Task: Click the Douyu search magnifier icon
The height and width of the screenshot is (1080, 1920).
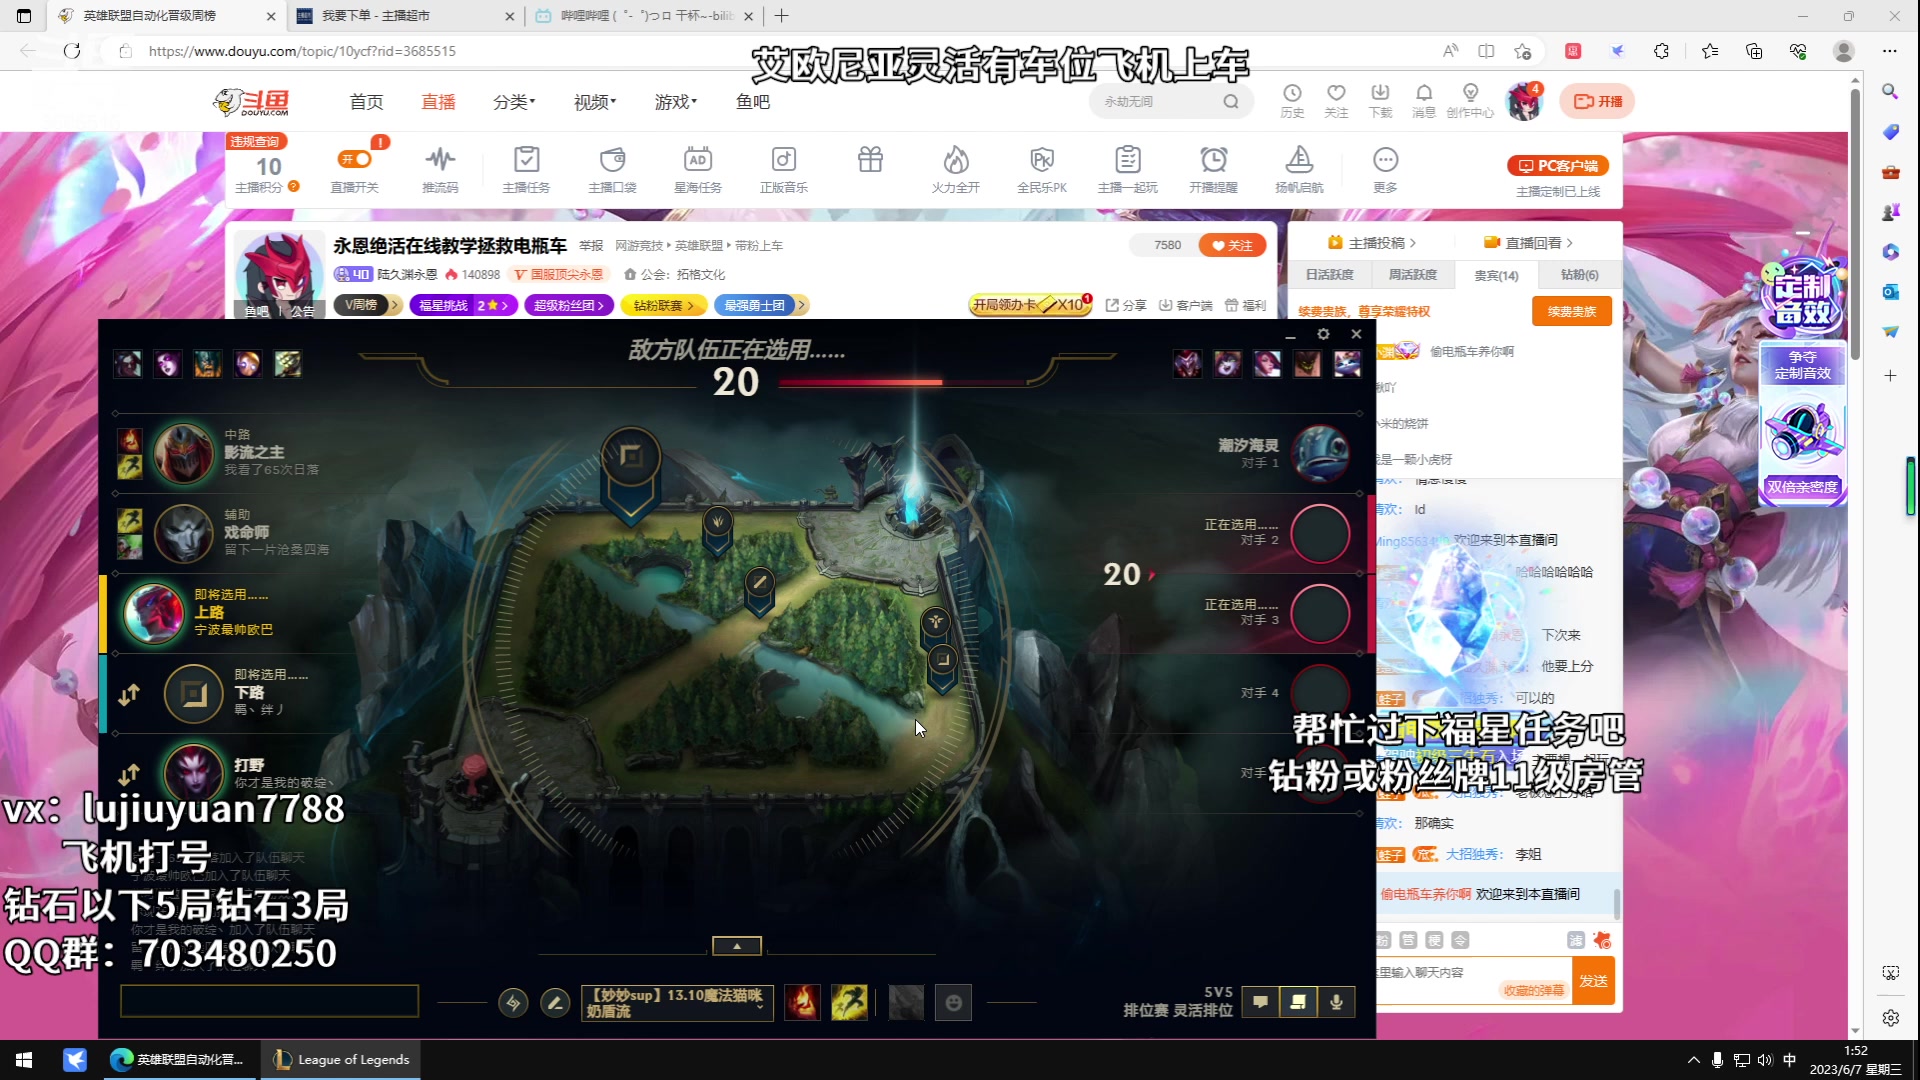Action: pyautogui.click(x=1231, y=101)
